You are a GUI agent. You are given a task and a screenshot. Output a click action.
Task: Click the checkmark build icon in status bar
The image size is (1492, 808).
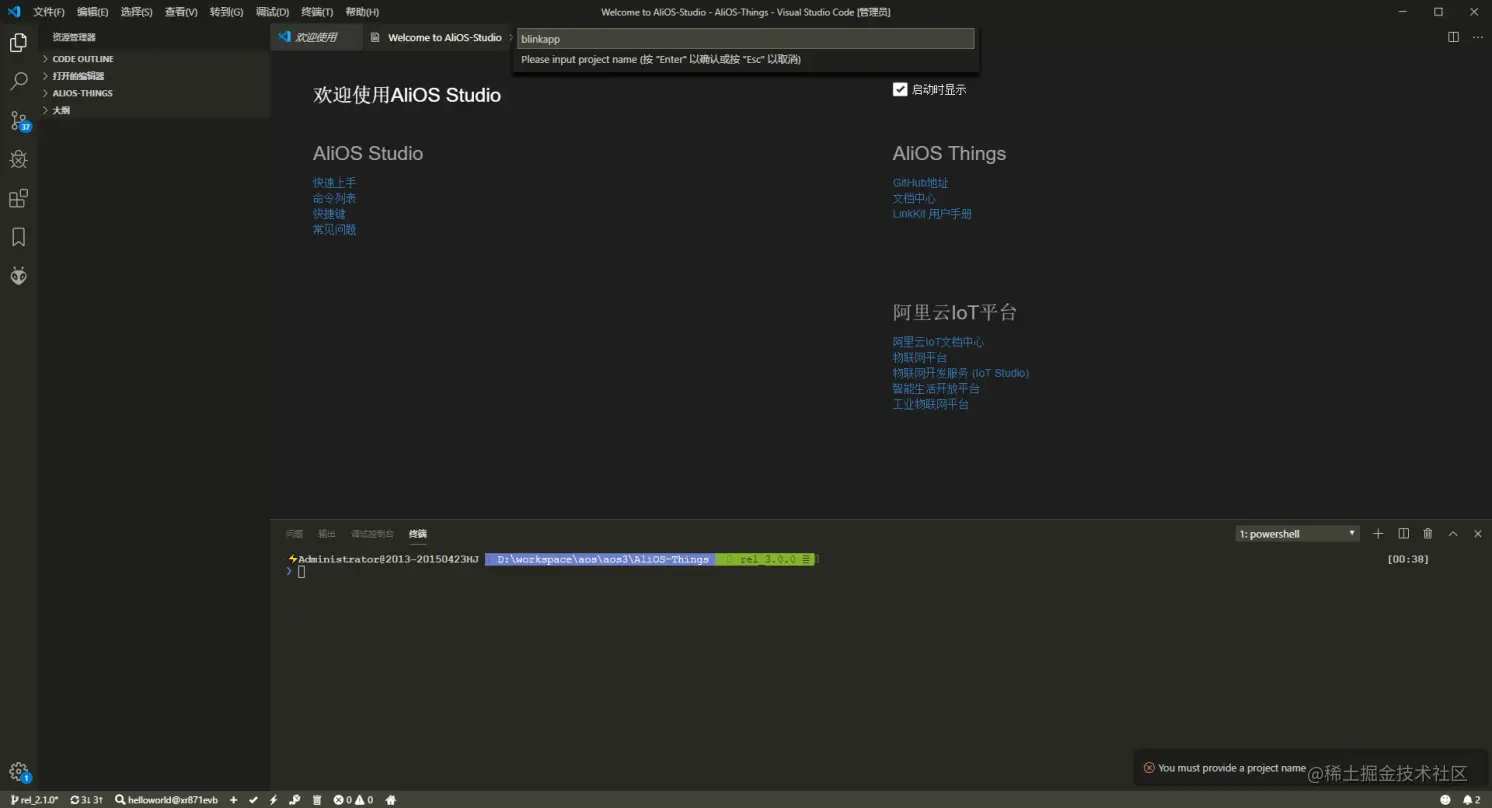click(254, 800)
